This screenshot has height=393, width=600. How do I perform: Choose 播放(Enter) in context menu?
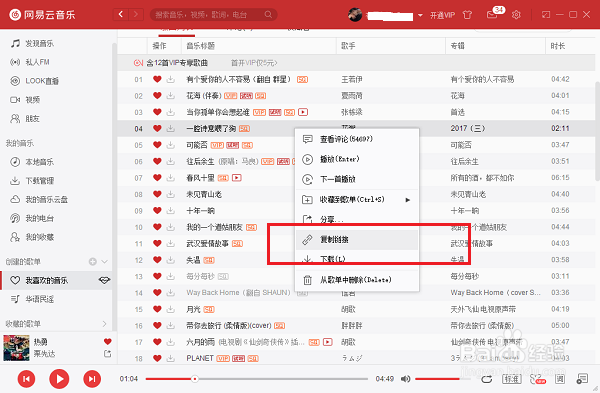click(x=357, y=159)
